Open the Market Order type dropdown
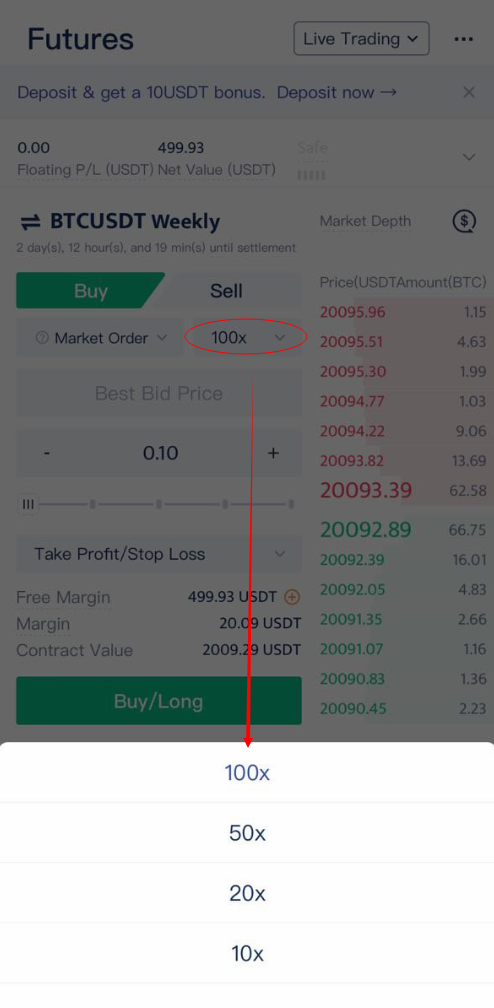Image resolution: width=494 pixels, height=1008 pixels. click(99, 338)
